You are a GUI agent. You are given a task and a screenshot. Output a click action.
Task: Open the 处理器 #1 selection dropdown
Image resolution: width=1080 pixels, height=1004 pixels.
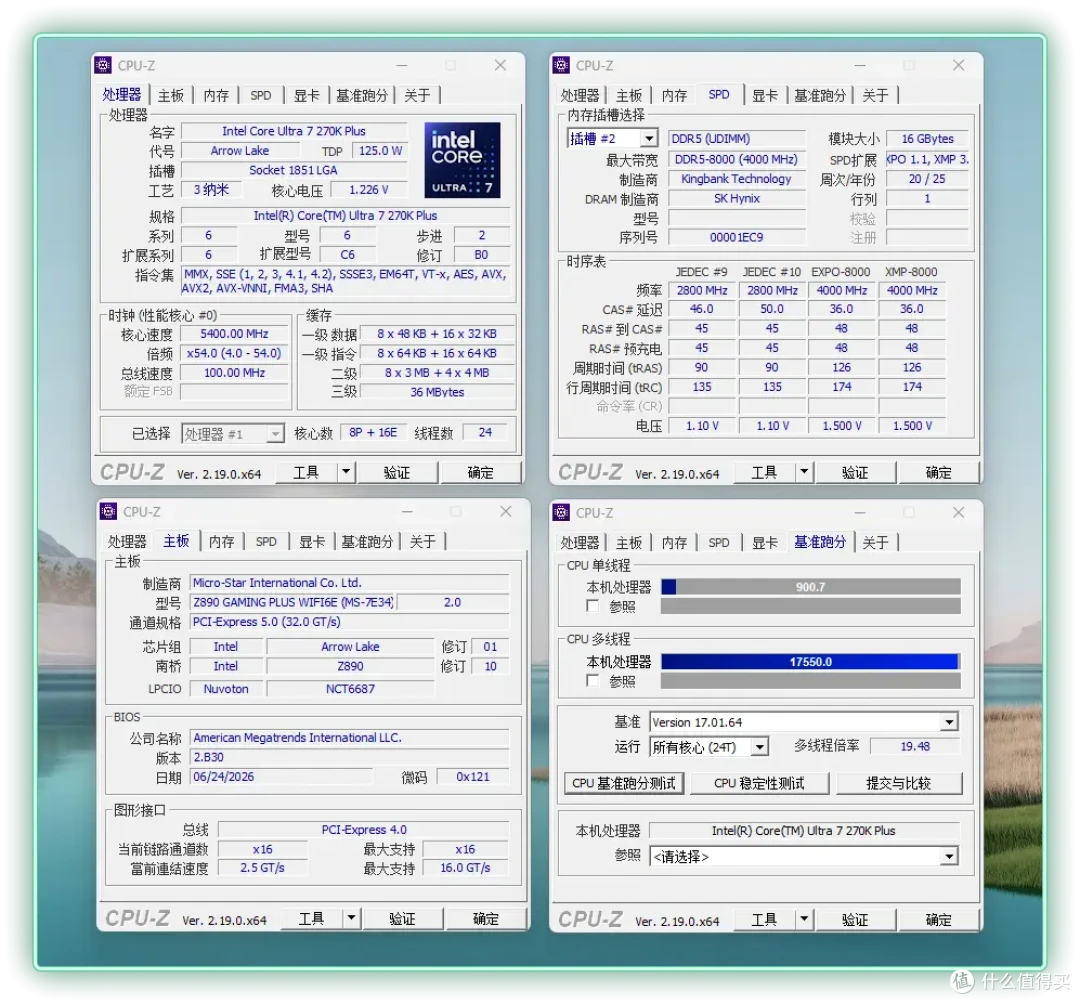pyautogui.click(x=275, y=434)
